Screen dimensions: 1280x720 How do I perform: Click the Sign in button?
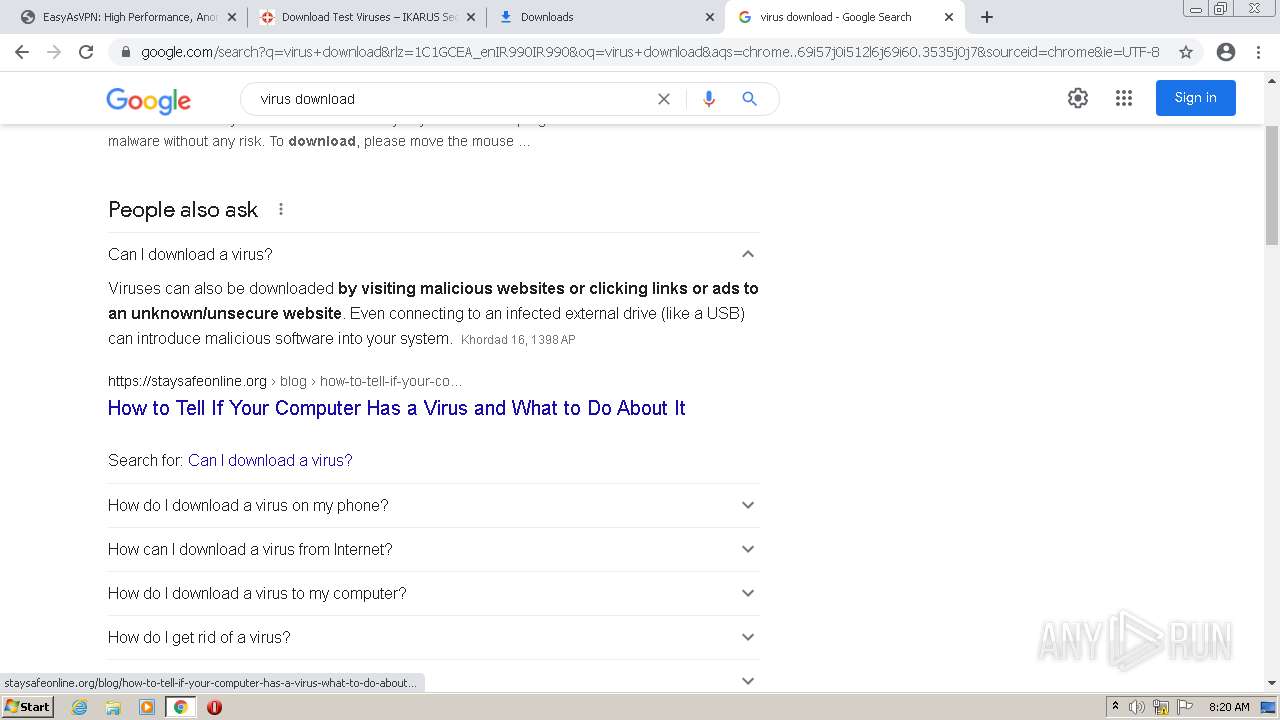coord(1195,98)
